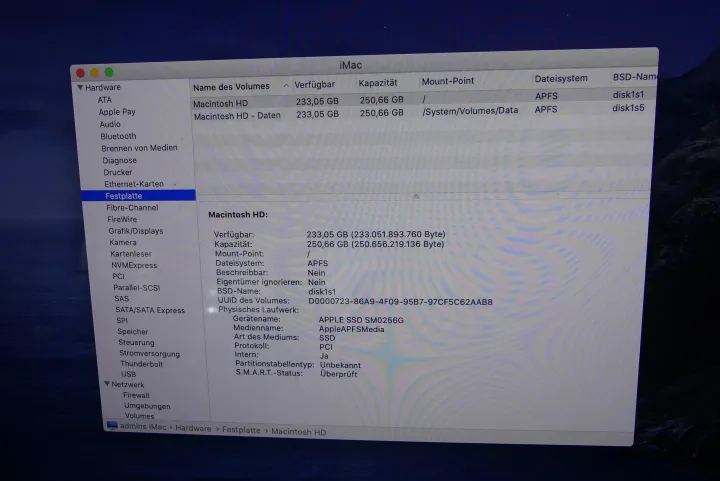720x481 pixels.
Task: Click the volume UUID value text
Action: (x=400, y=302)
